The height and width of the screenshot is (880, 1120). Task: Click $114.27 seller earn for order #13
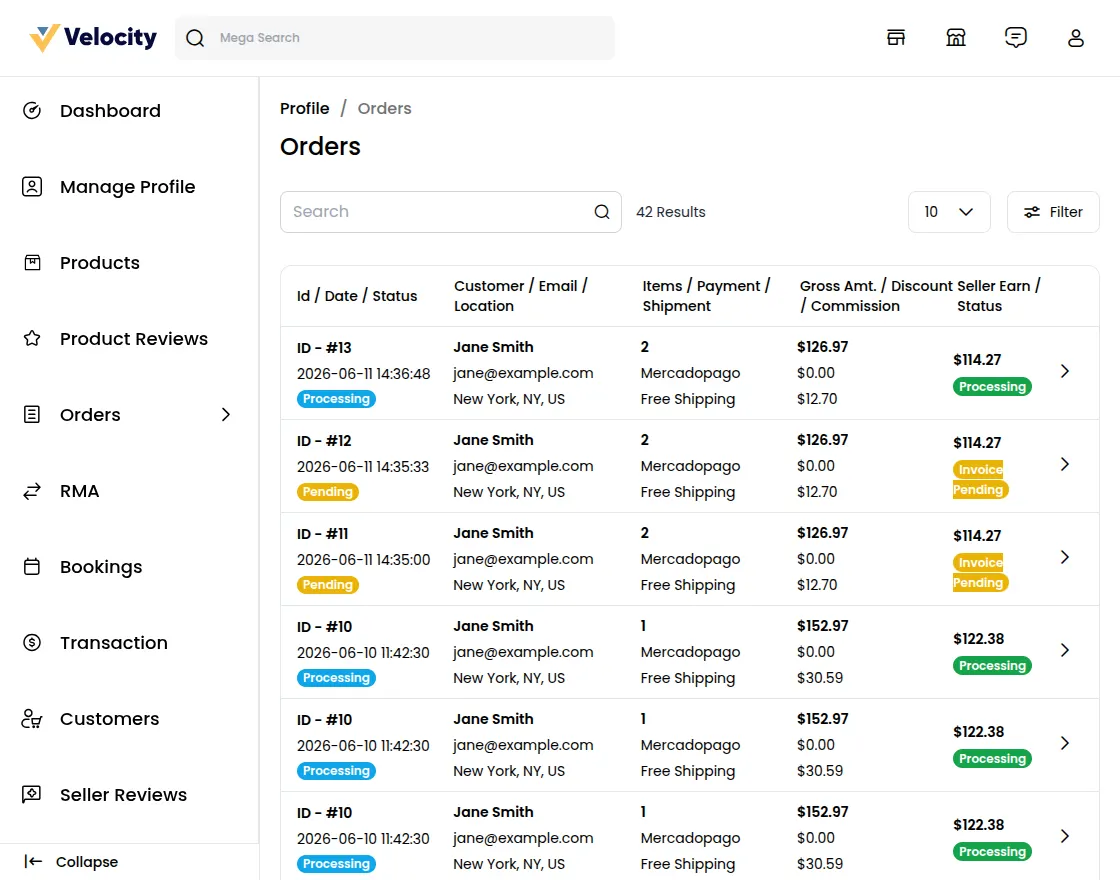point(977,359)
